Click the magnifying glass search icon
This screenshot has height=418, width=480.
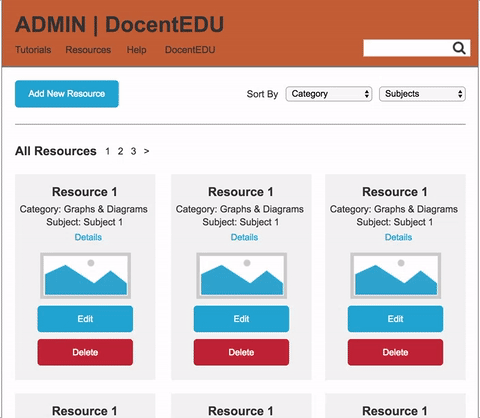(x=459, y=48)
